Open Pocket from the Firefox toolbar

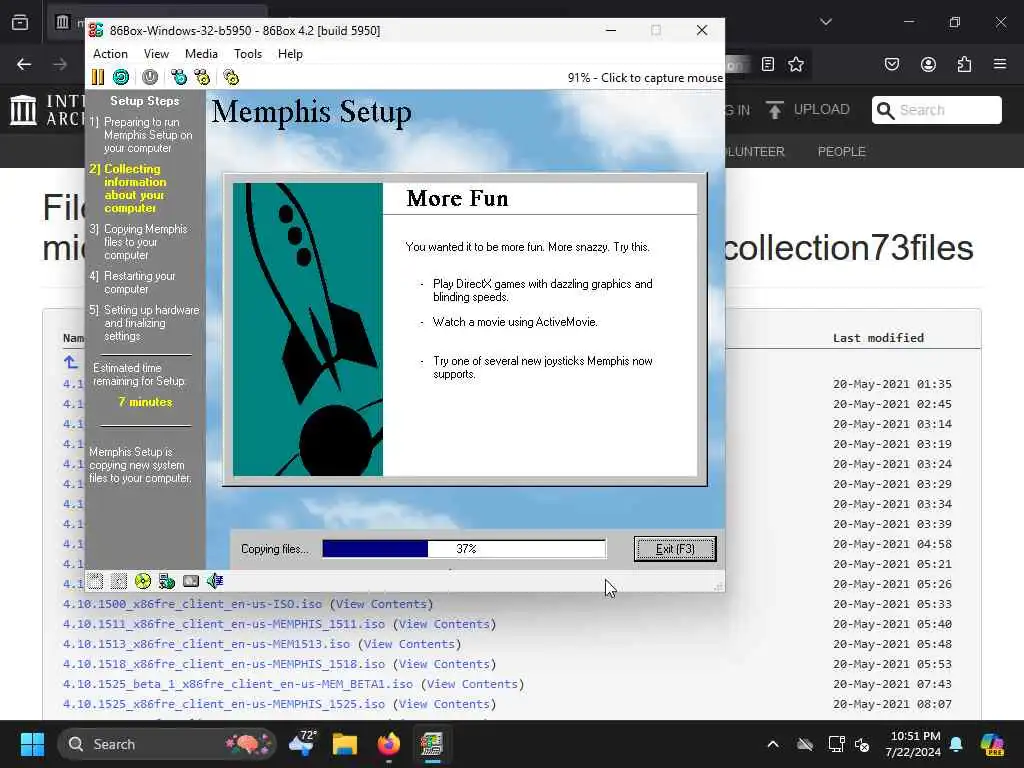[891, 64]
